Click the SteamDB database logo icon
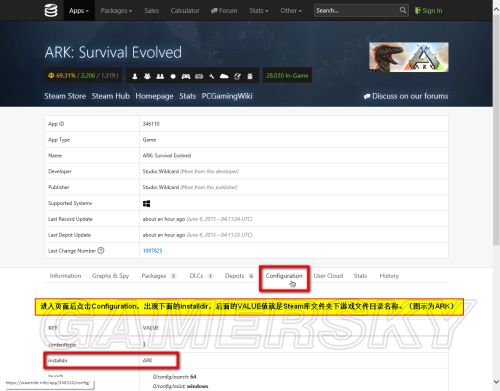 point(51,10)
